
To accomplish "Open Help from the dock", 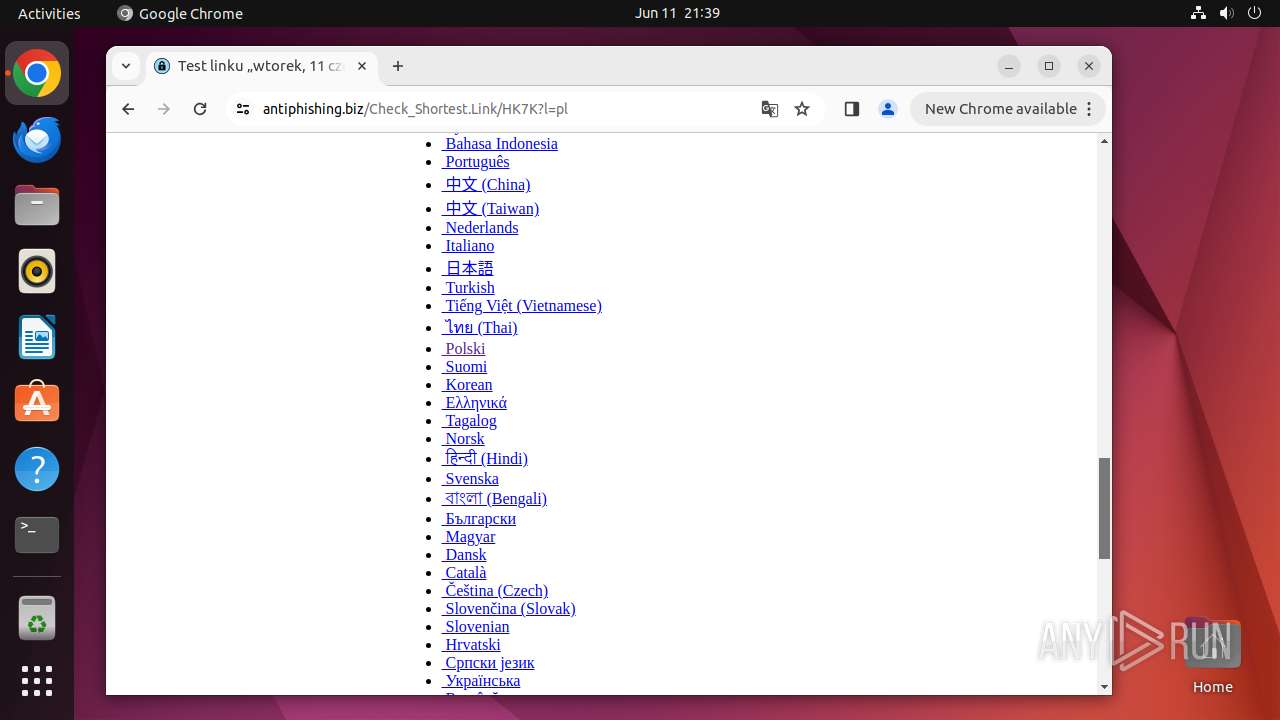I will point(37,469).
